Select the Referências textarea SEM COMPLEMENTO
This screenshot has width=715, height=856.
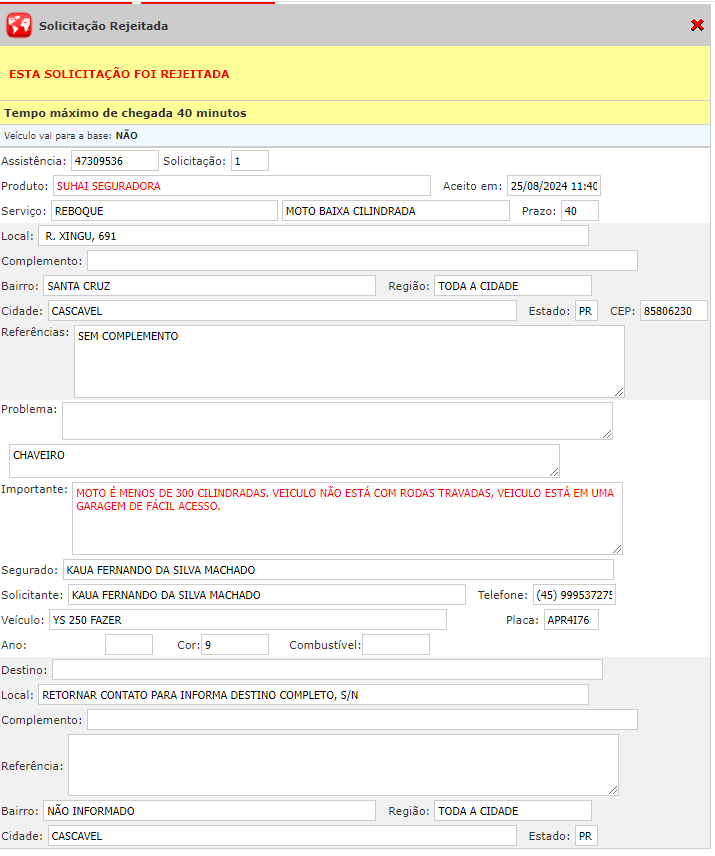click(x=349, y=361)
